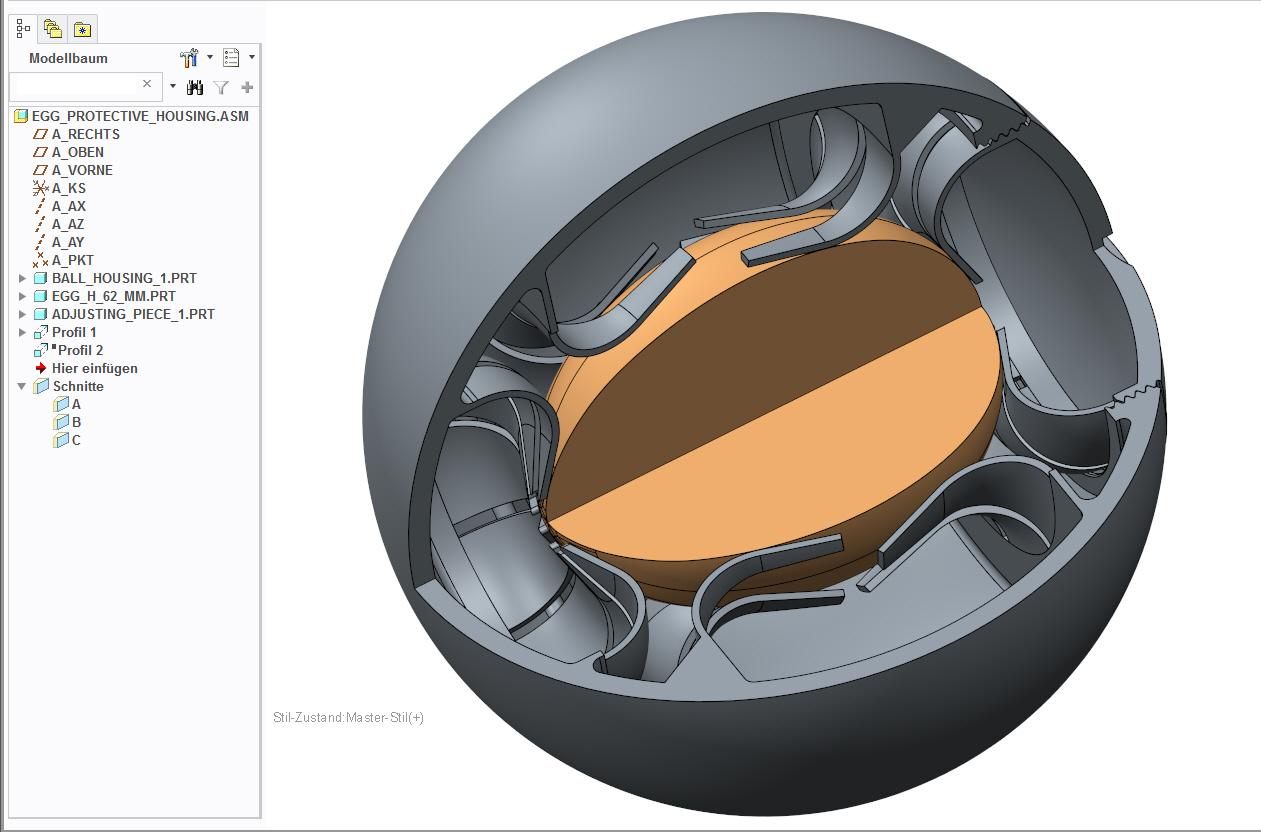
Task: Select cross section C
Action: pyautogui.click(x=76, y=440)
